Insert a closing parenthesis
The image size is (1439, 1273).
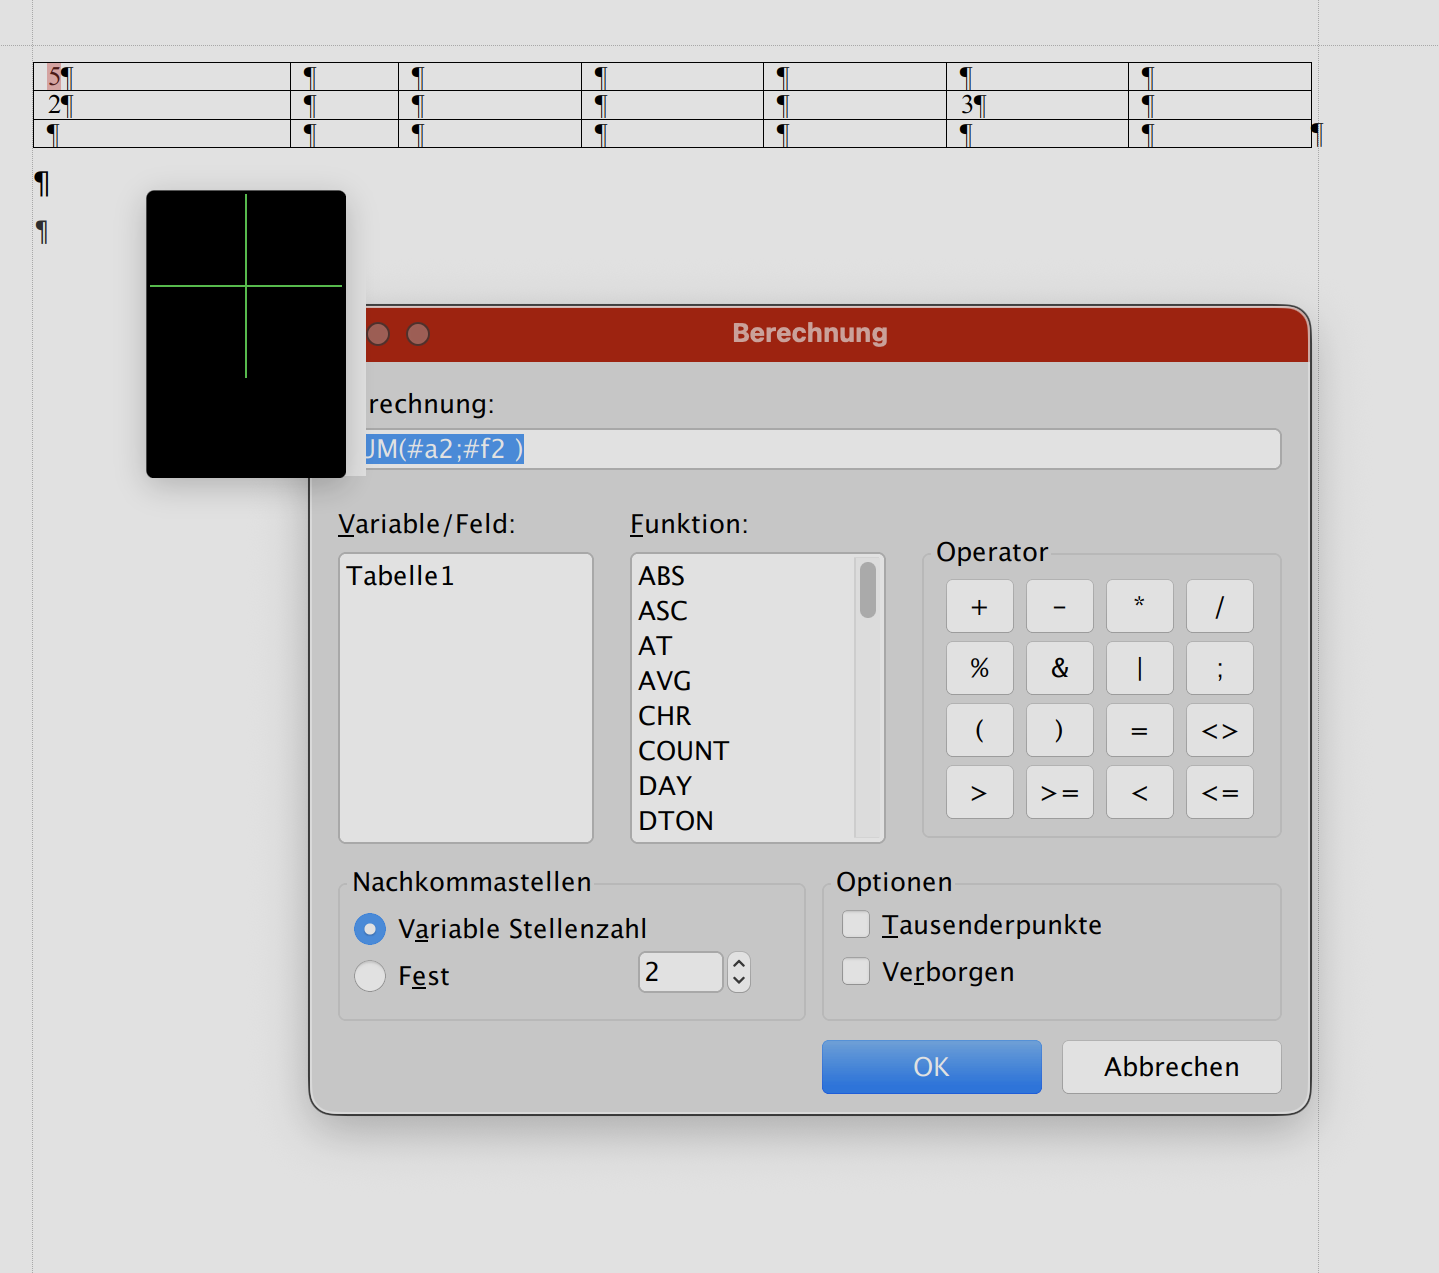tap(1059, 730)
